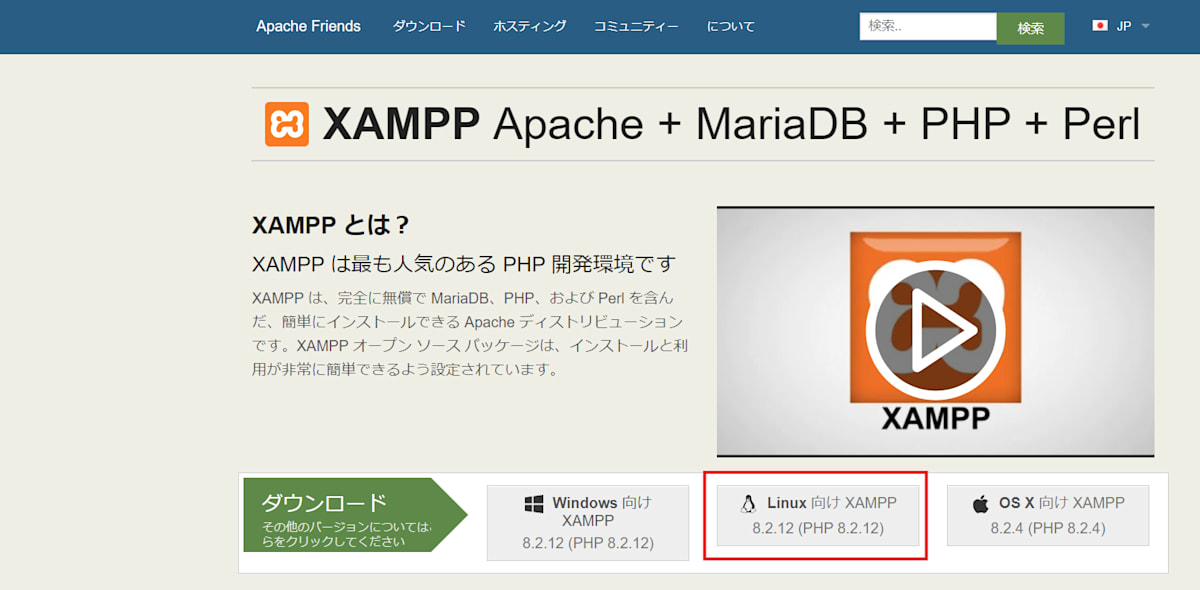
Task: Click the Apple logo icon
Action: click(980, 504)
